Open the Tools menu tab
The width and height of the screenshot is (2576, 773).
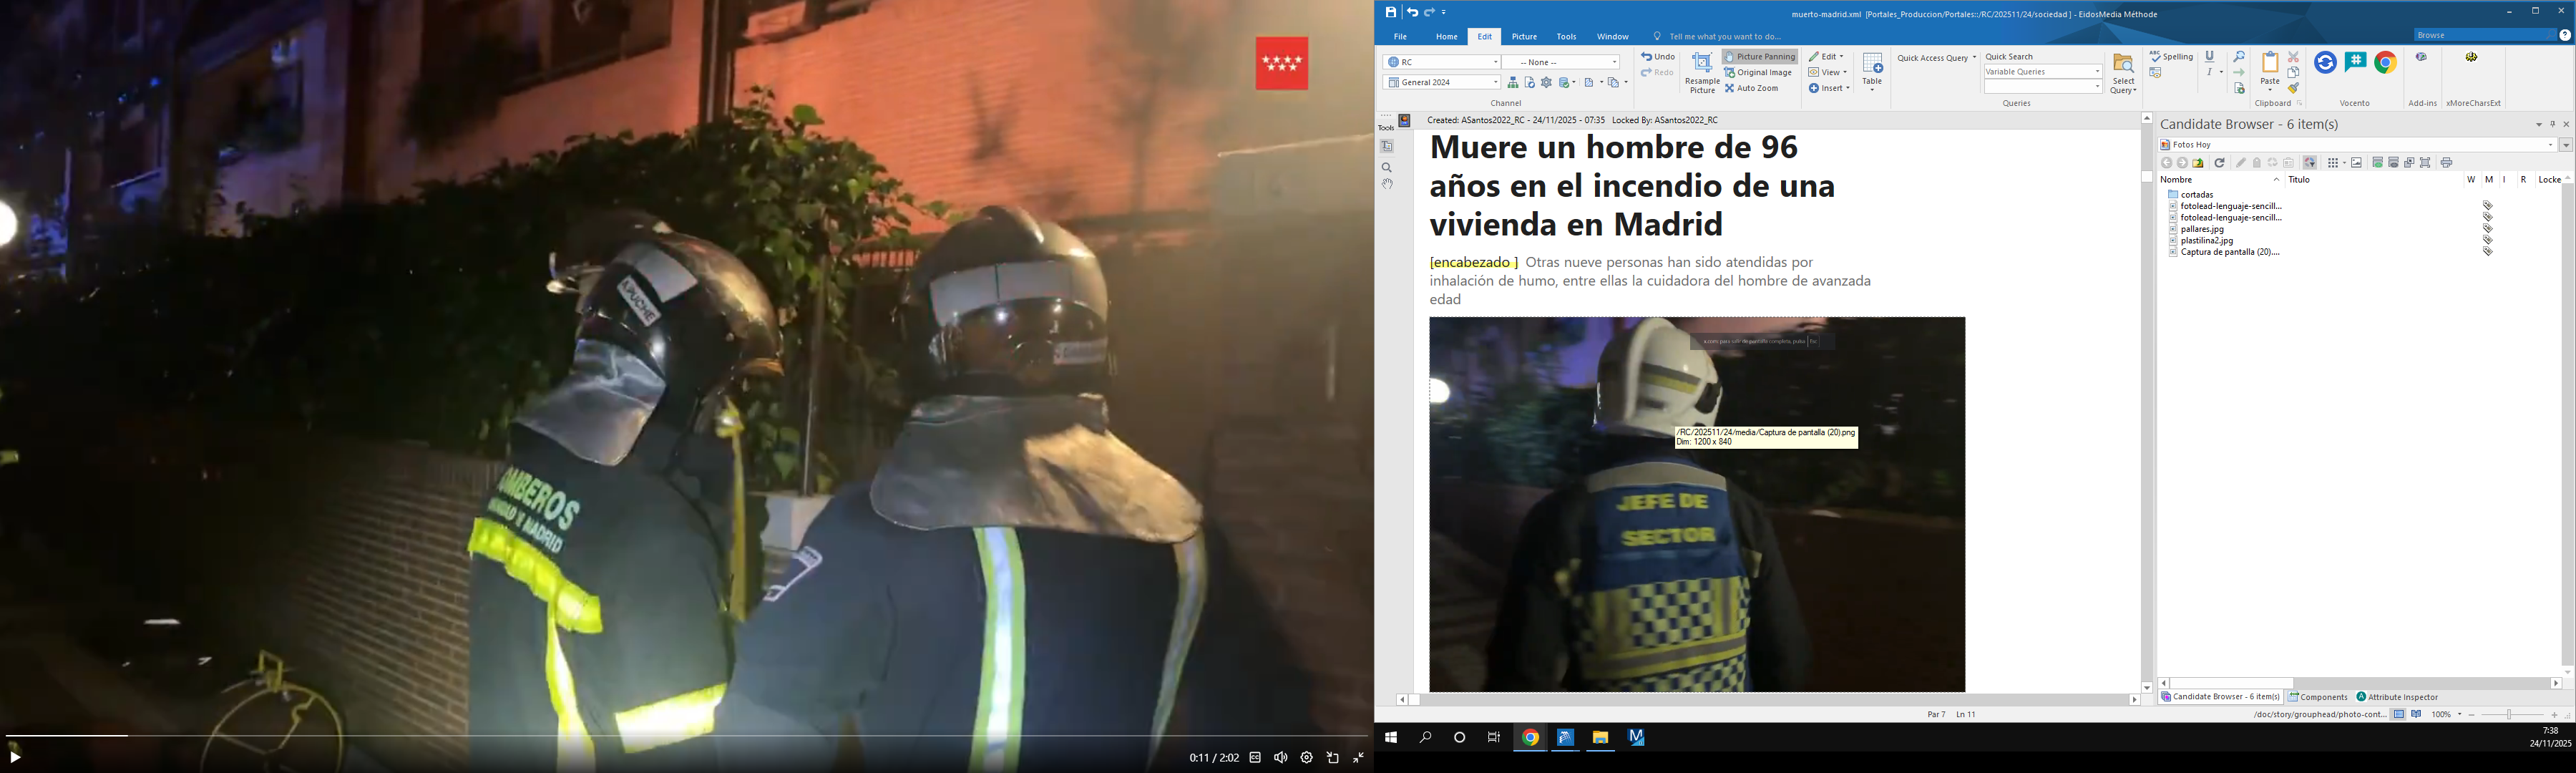1566,36
